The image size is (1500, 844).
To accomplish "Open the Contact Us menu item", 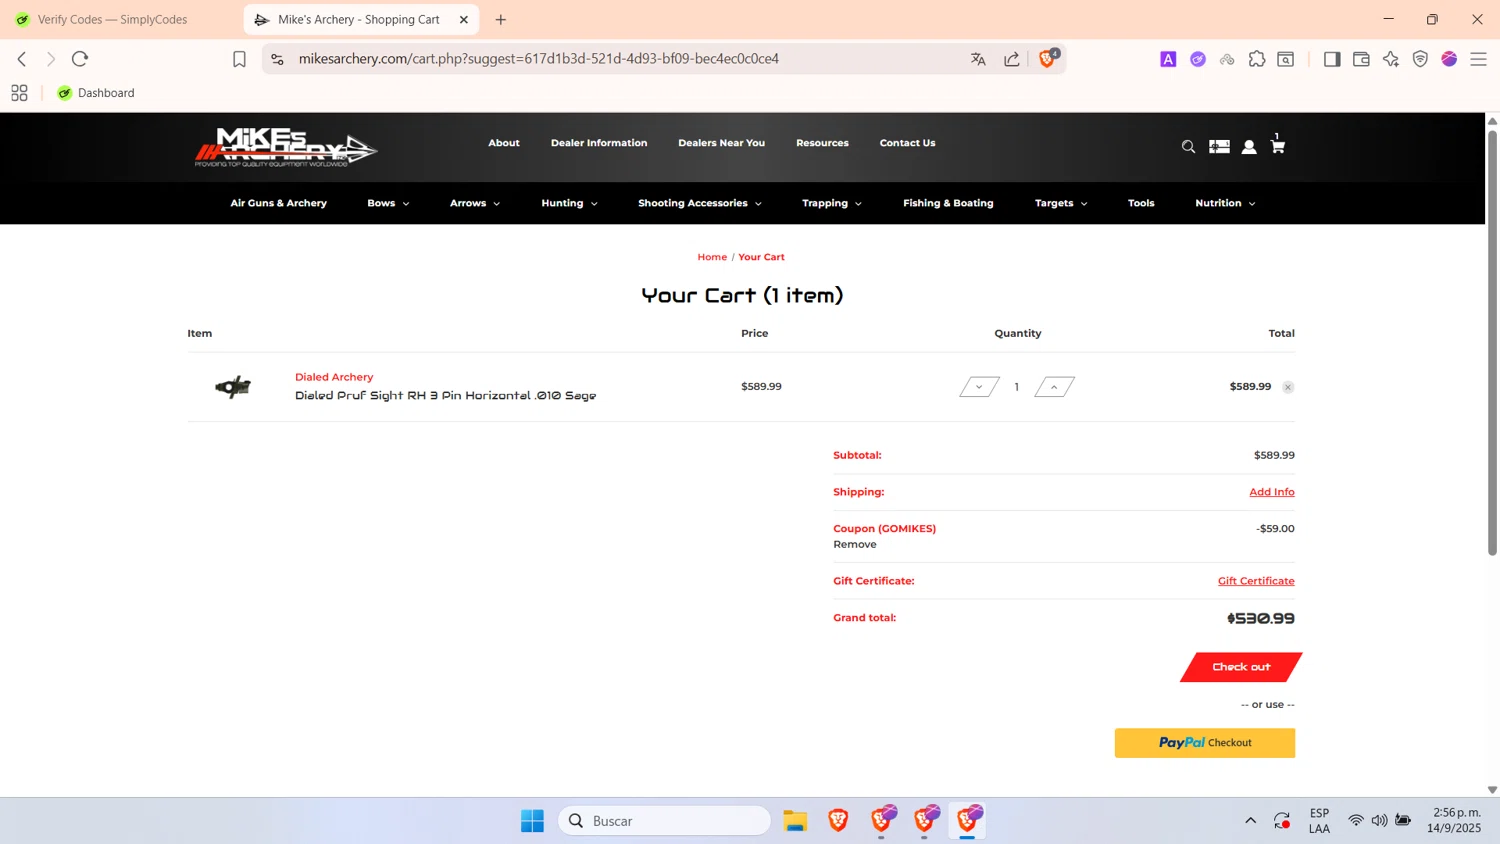I will pos(908,143).
